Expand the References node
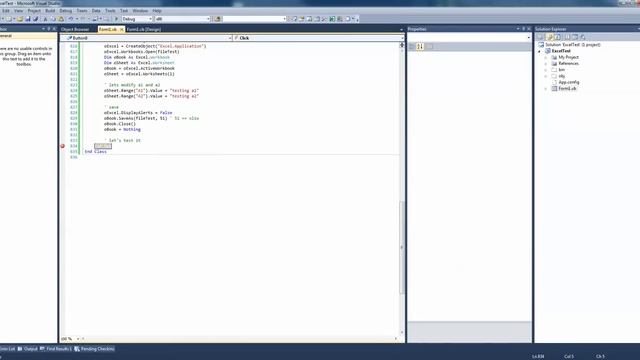The image size is (640, 360). (546, 64)
